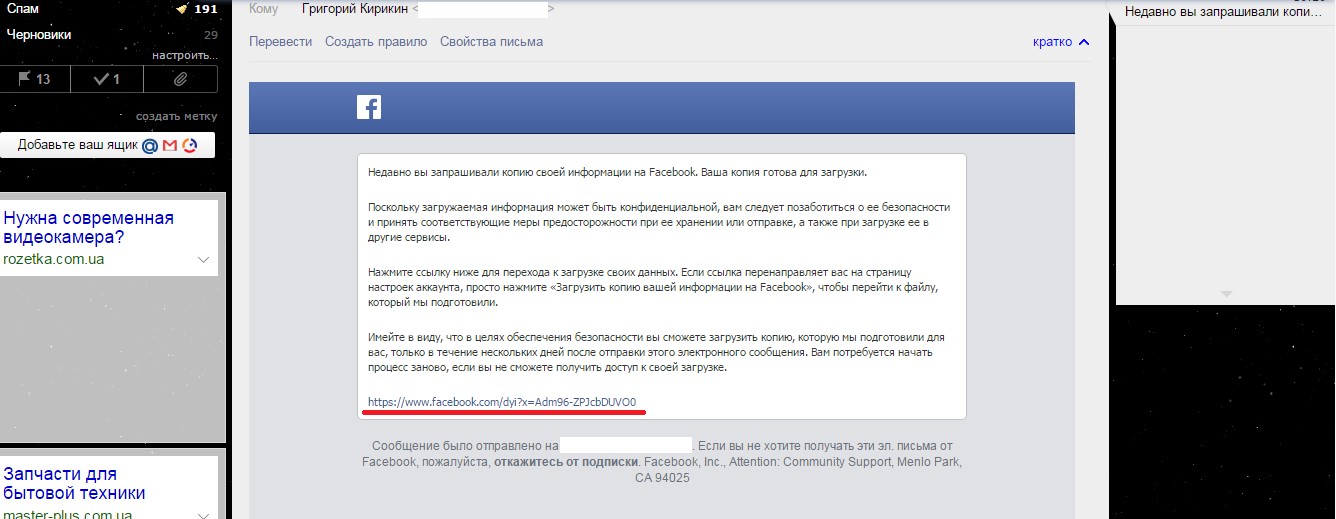Click the drafts count 29
Viewport: 1336px width, 519px height.
[x=211, y=35]
